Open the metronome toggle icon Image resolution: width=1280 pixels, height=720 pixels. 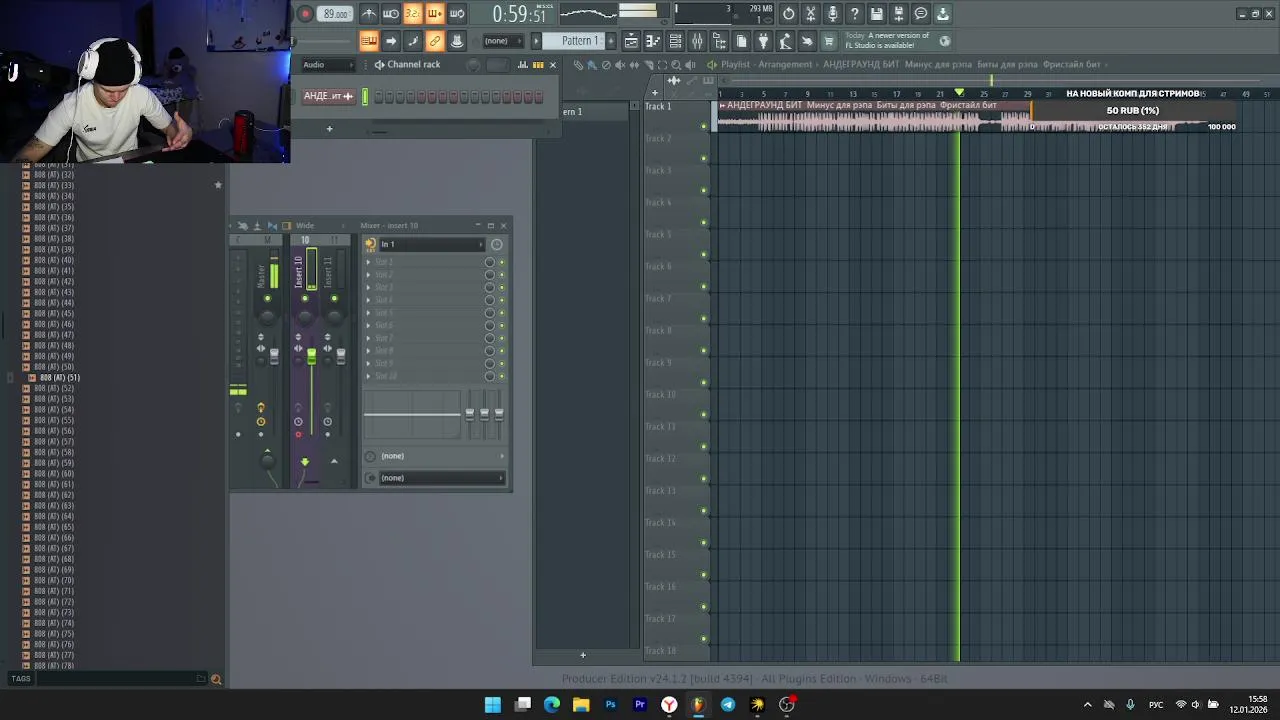click(369, 13)
